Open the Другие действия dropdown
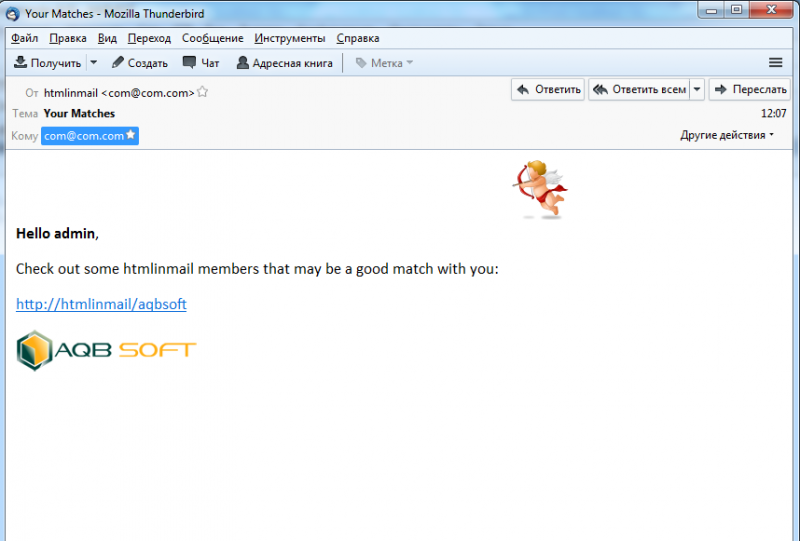Viewport: 800px width, 541px height. (727, 135)
